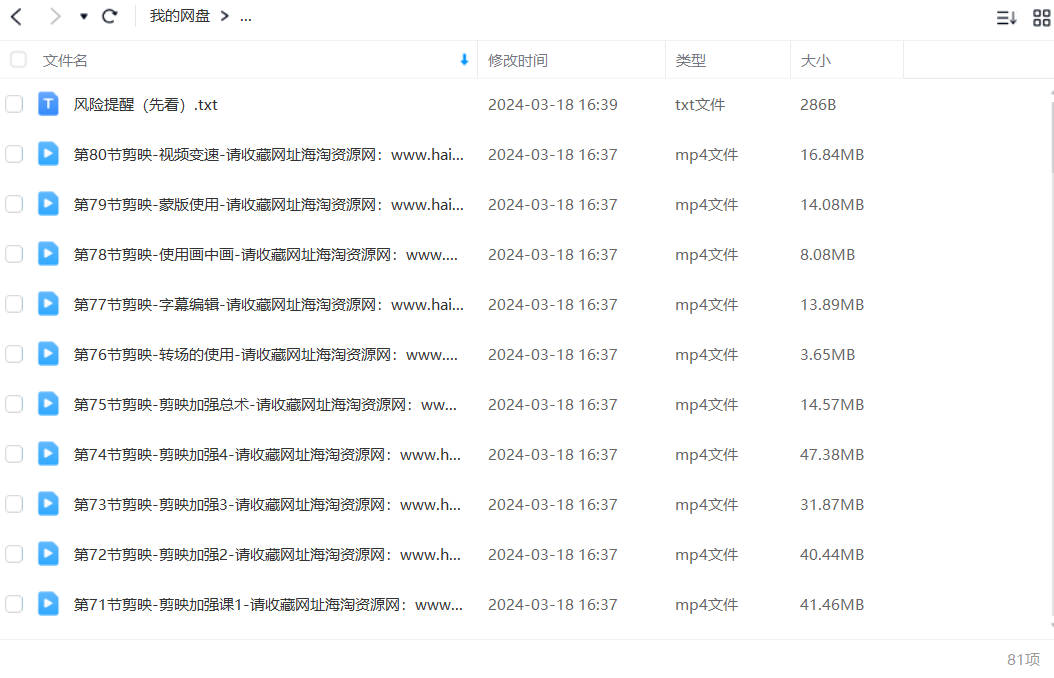Open 我的网盘 breadcrumb
Viewport: 1054px width, 678px height.
179,16
